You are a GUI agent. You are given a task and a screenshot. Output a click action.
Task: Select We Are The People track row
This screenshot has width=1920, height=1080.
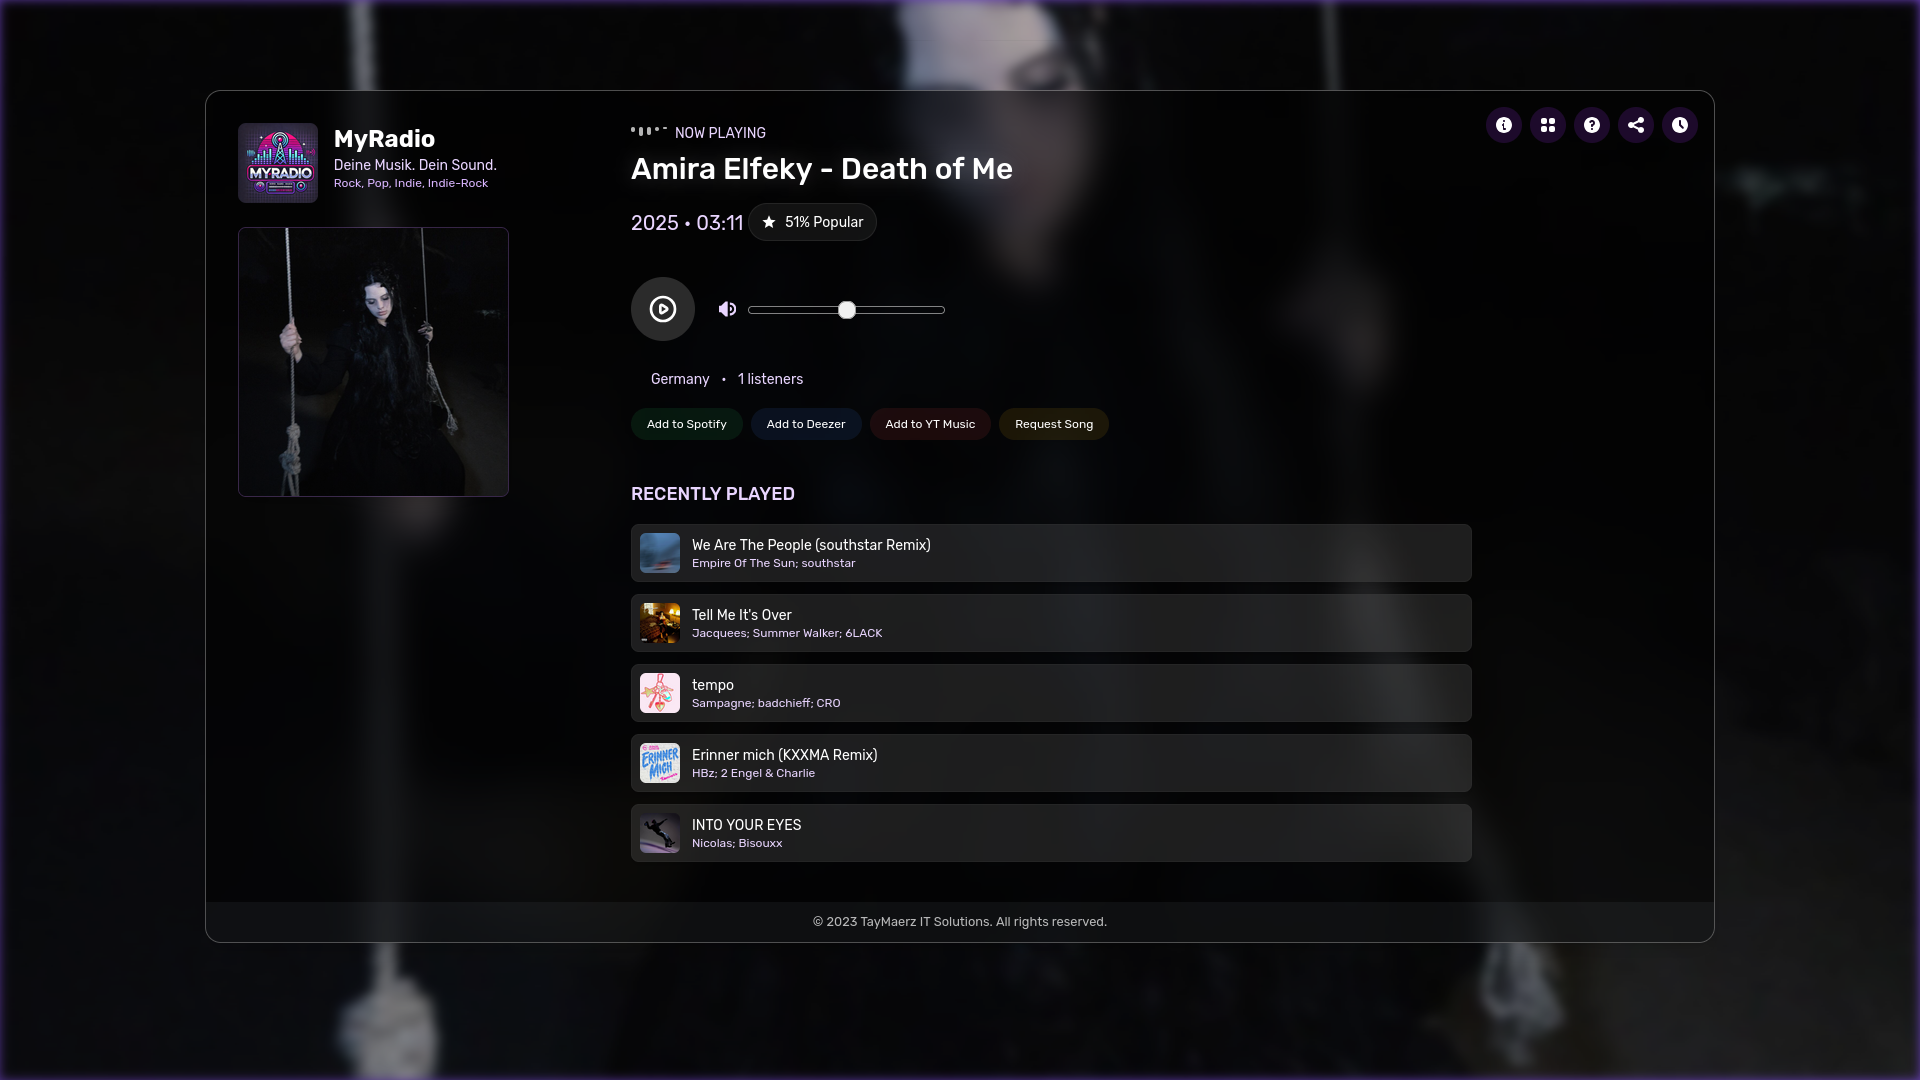pyautogui.click(x=1050, y=553)
